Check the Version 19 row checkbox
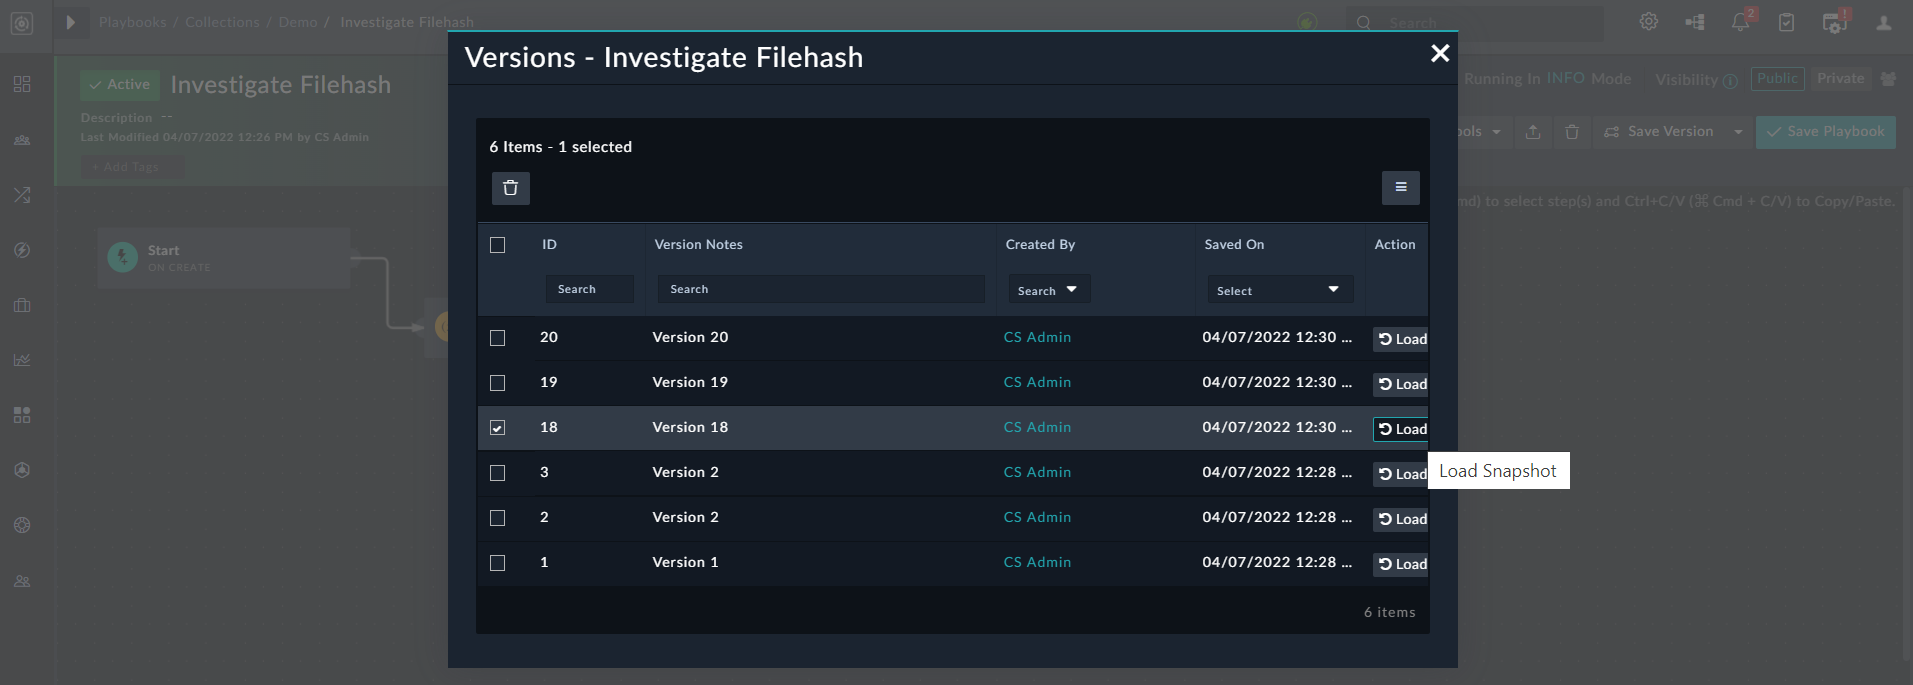 (x=497, y=383)
